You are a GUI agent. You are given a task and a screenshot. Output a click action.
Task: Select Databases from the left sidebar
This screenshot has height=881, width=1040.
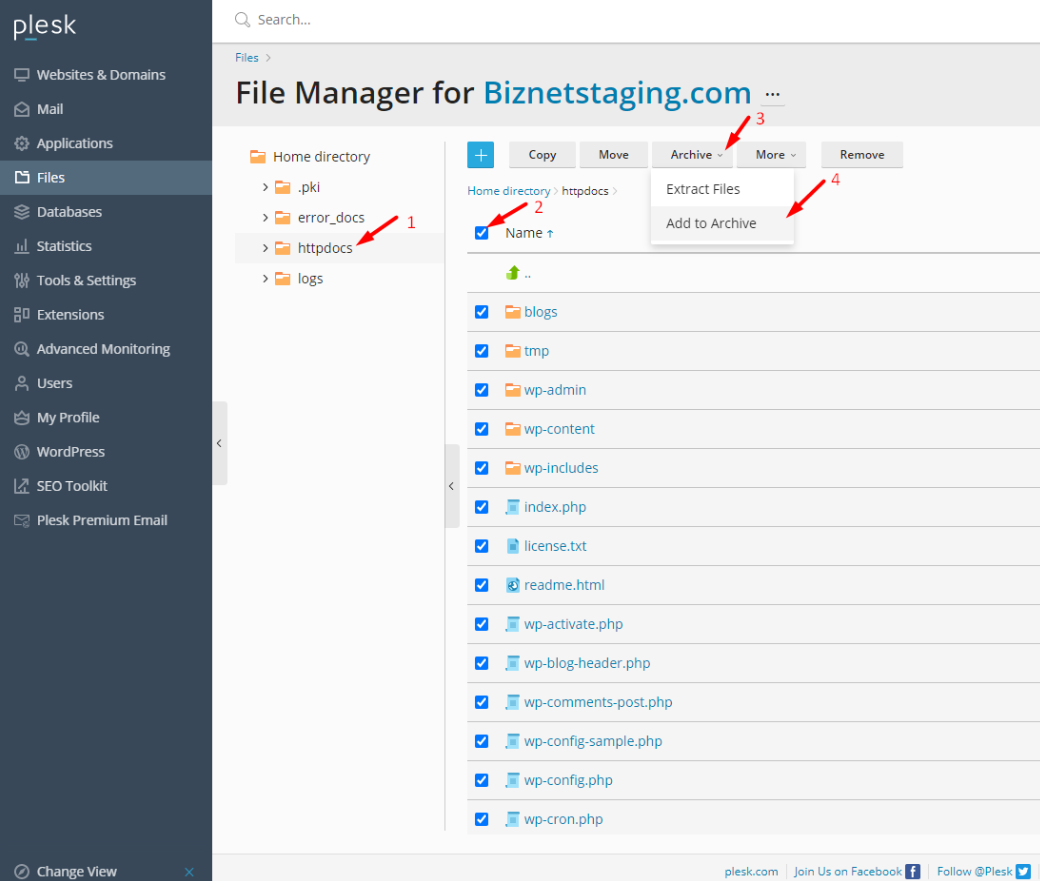(x=76, y=211)
